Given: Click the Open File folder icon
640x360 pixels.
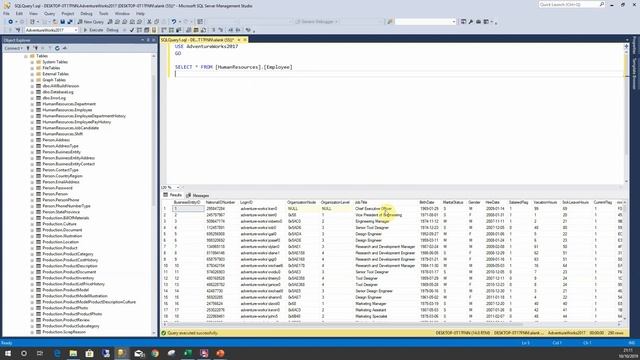Looking at the screenshot, I should 55,22.
